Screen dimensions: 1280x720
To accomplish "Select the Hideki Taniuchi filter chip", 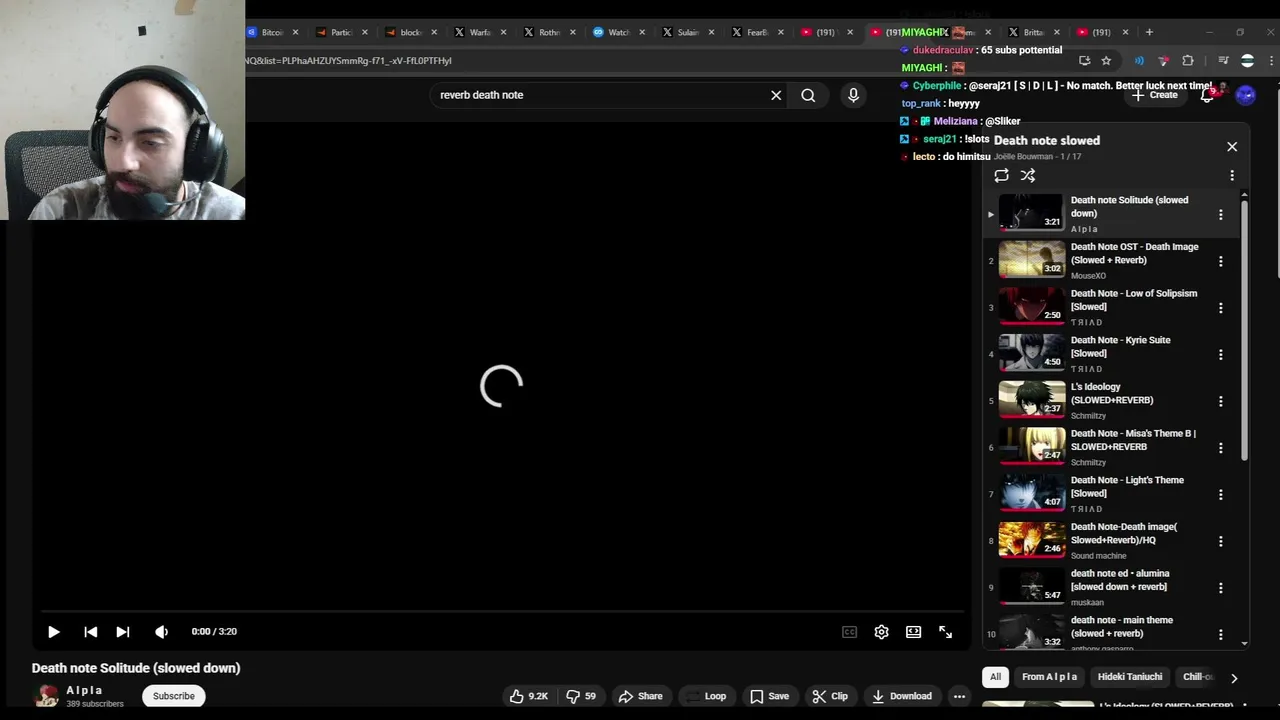I will point(1130,677).
